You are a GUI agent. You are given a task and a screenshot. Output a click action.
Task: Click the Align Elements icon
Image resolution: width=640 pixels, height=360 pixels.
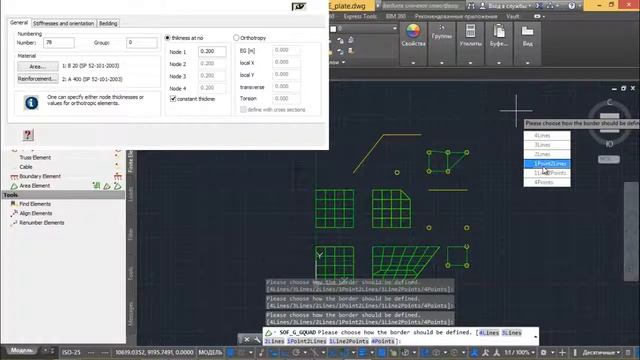(14, 213)
